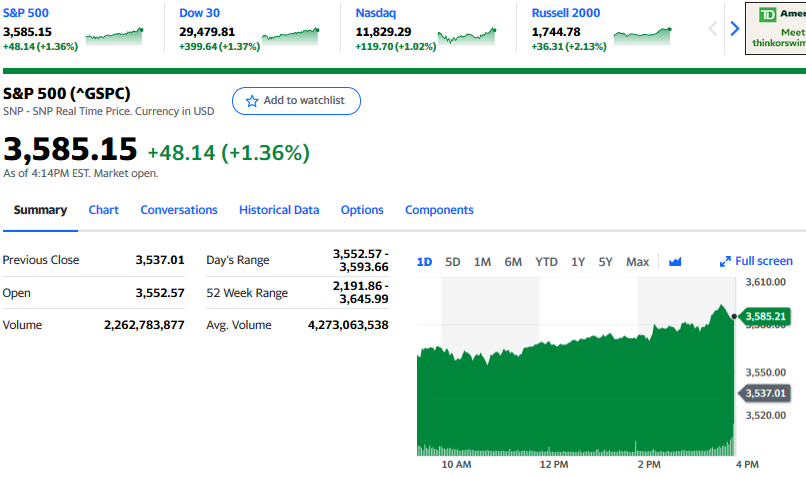
Task: Switch to the Historical Data tab
Action: coord(279,210)
